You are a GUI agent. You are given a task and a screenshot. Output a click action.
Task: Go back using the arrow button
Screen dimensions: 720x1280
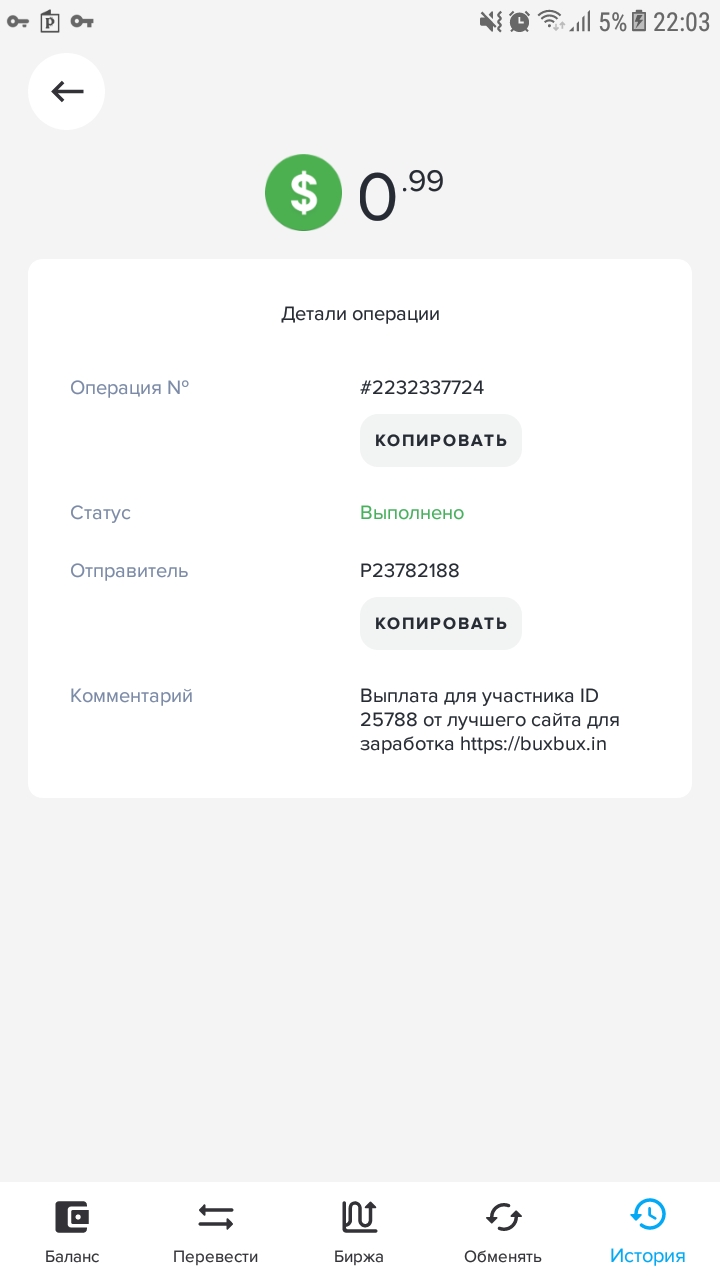coord(67,92)
